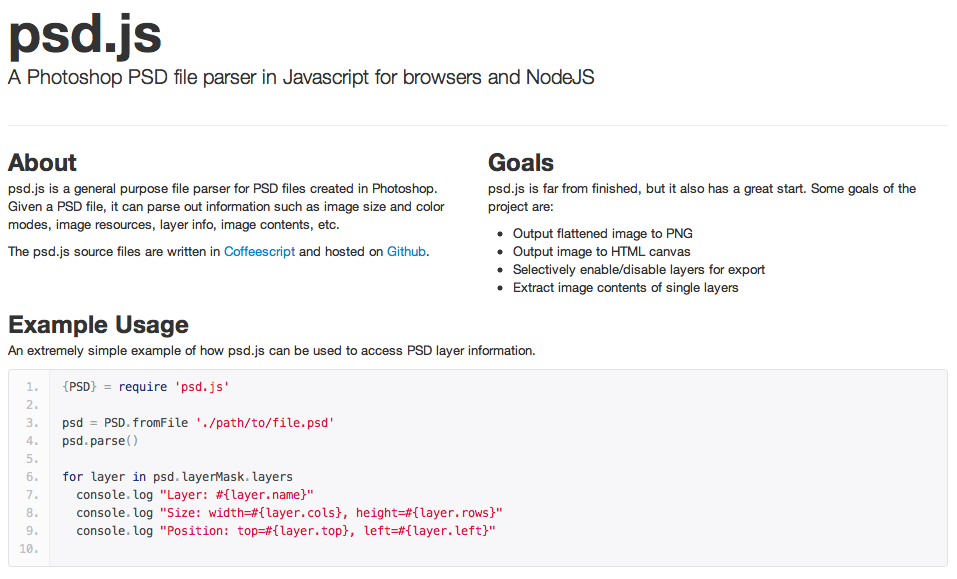This screenshot has width=957, height=579.
Task: Click line number 10 in code block
Action: click(x=30, y=549)
